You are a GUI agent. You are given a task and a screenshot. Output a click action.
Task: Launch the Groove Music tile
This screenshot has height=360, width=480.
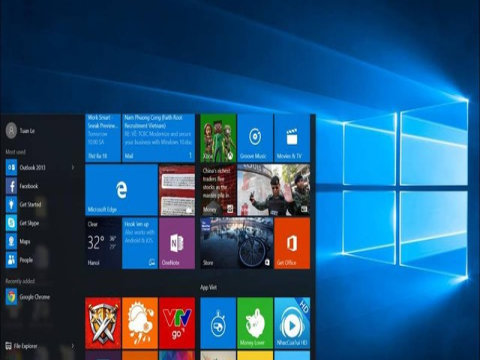[255, 138]
